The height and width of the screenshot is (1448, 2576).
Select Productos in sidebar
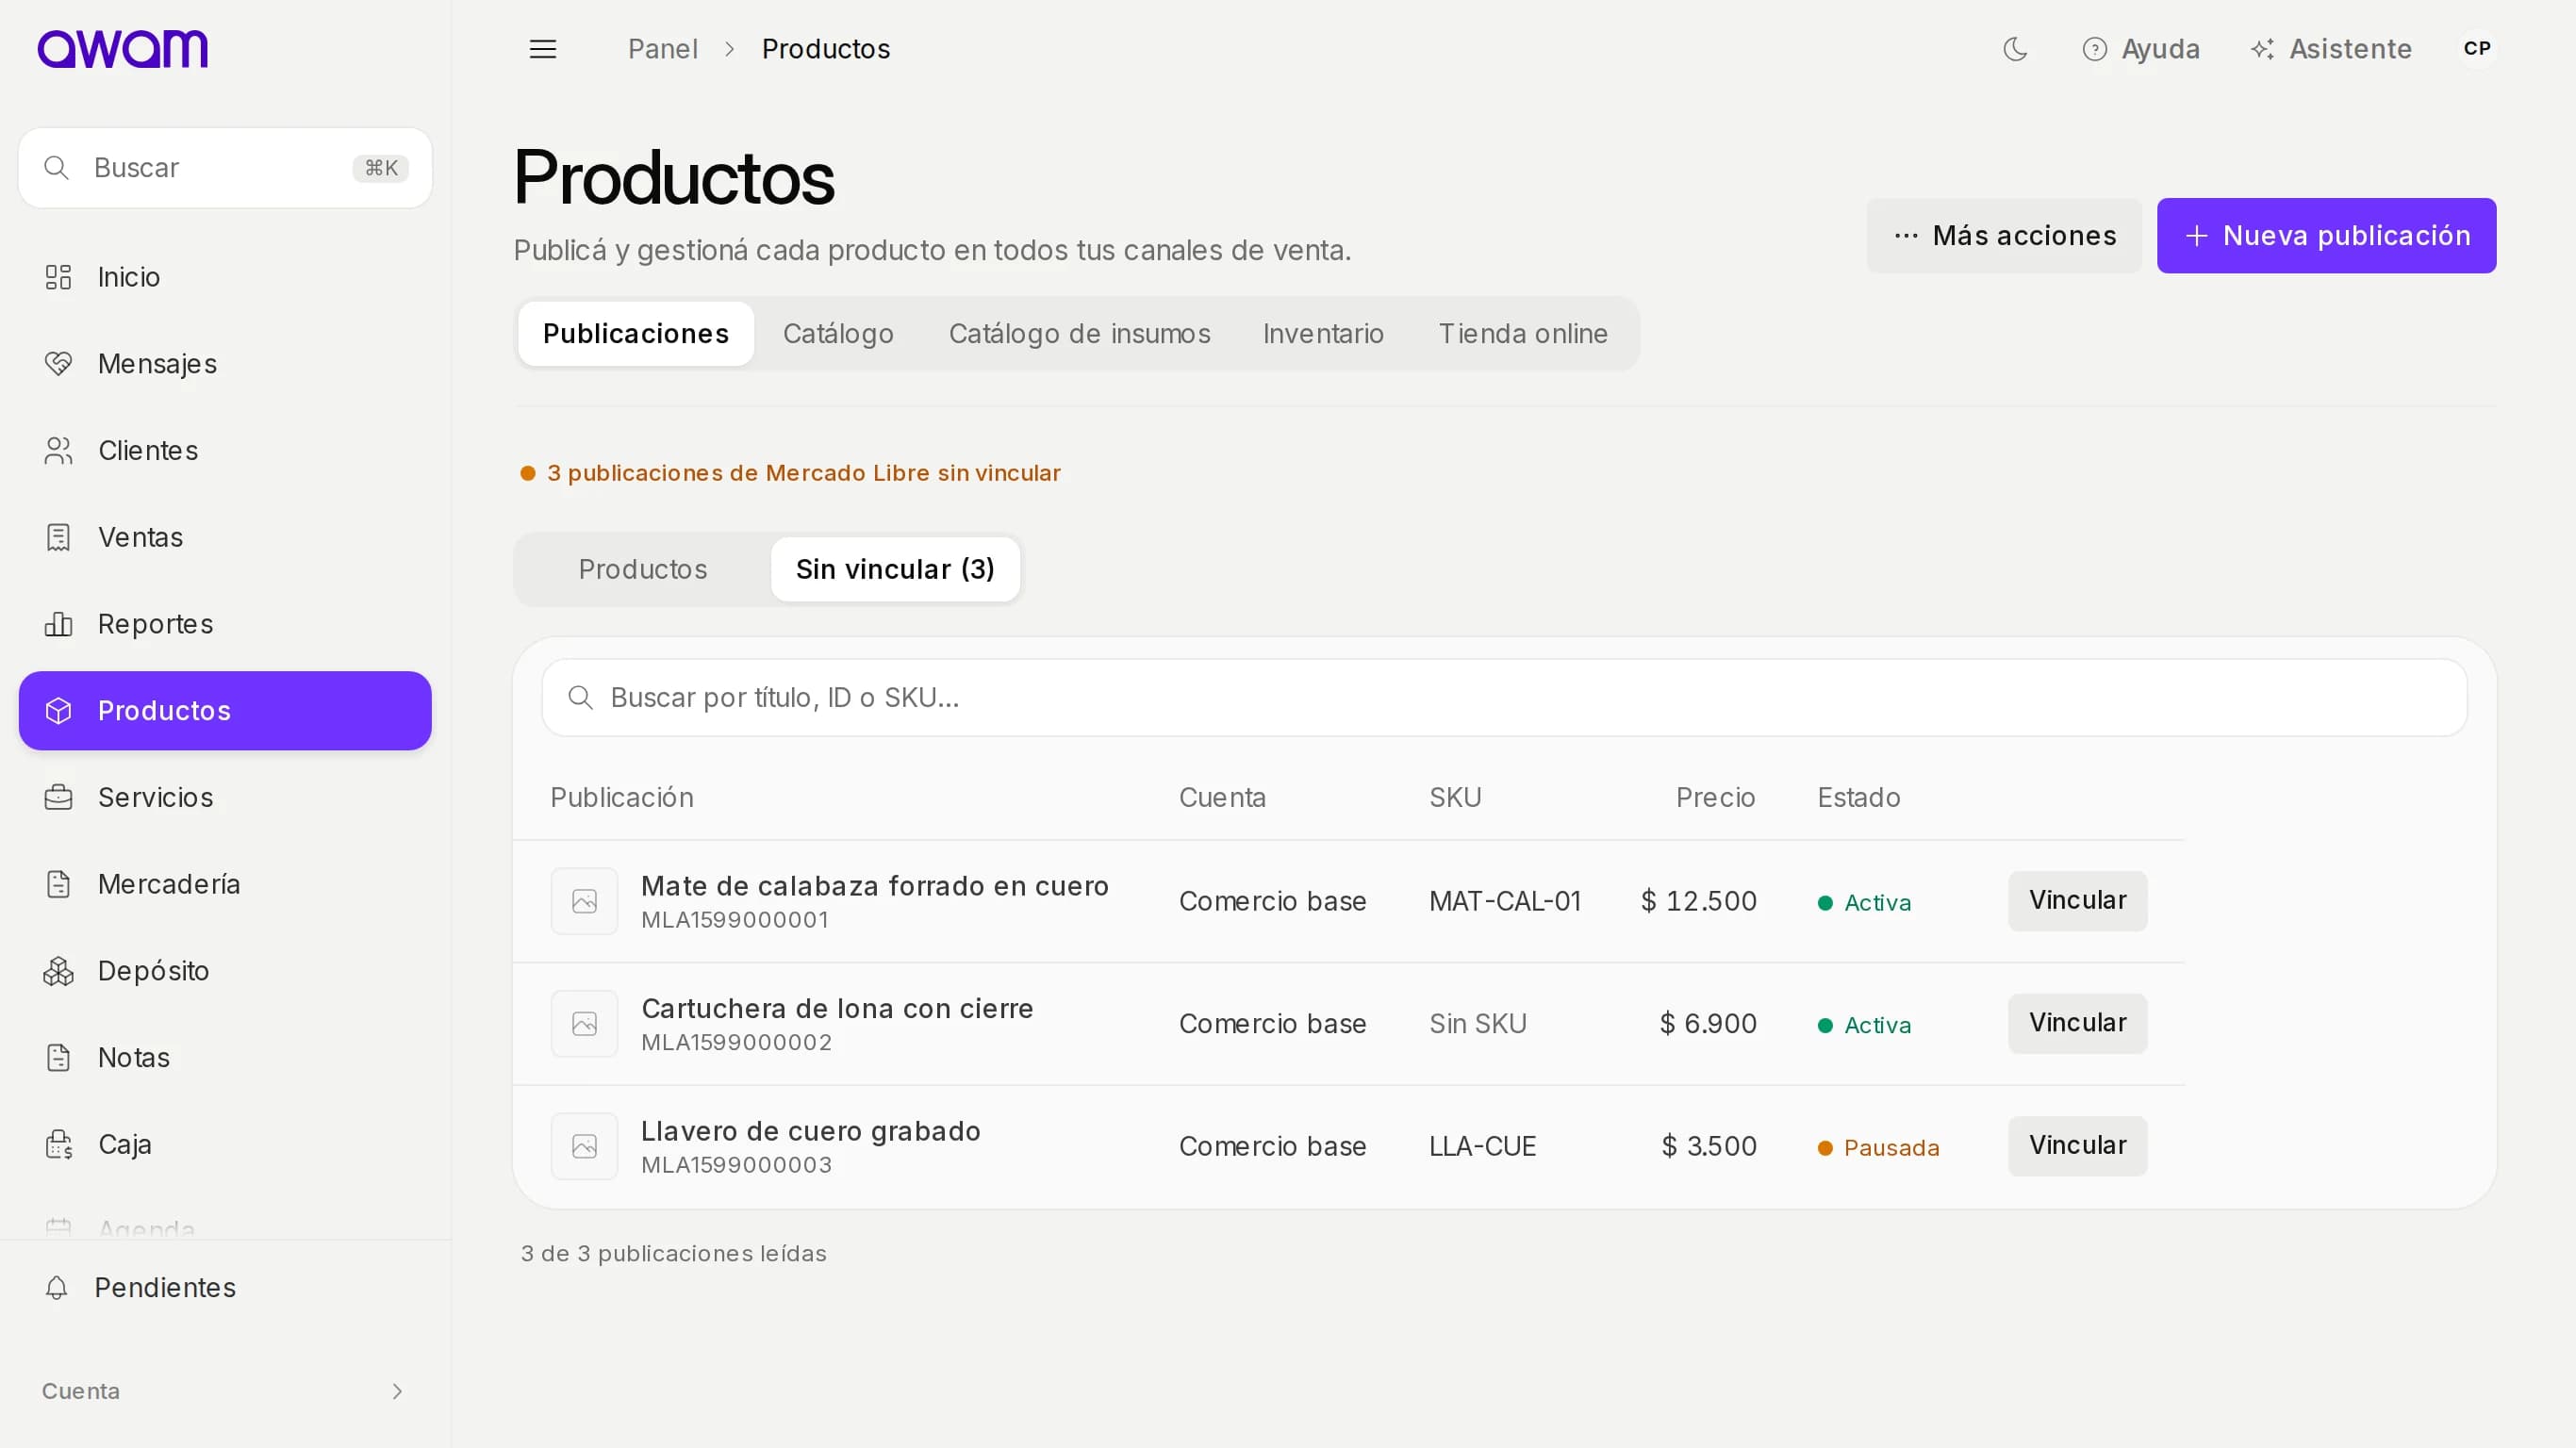tap(225, 711)
